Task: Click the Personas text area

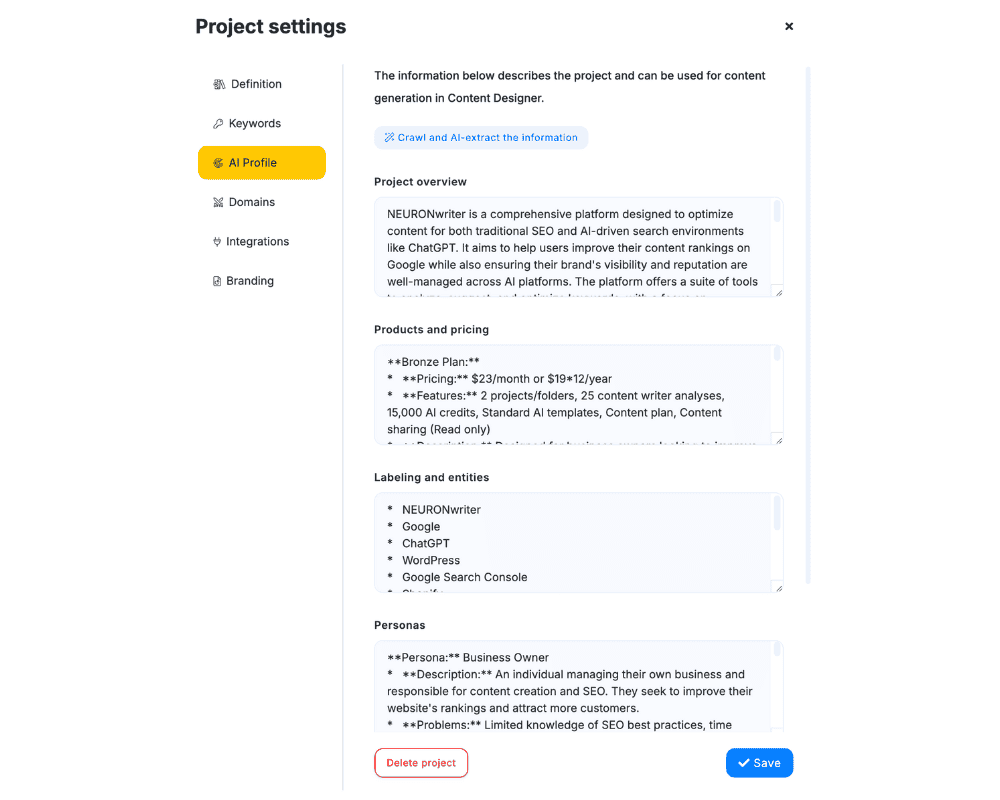Action: click(570, 690)
